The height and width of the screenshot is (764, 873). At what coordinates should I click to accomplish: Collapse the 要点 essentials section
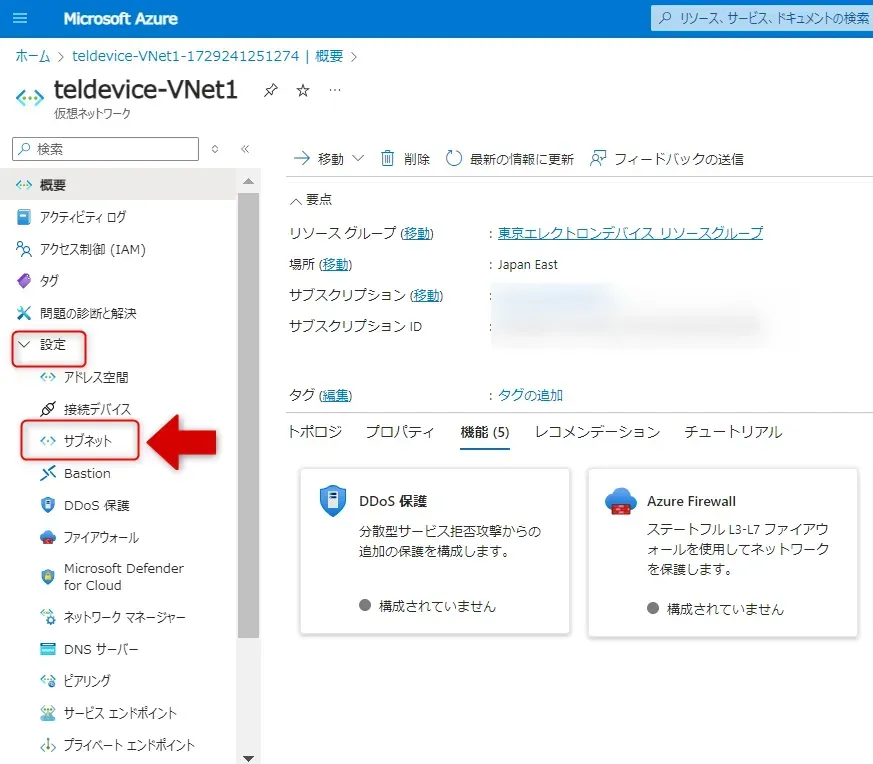tap(296, 200)
